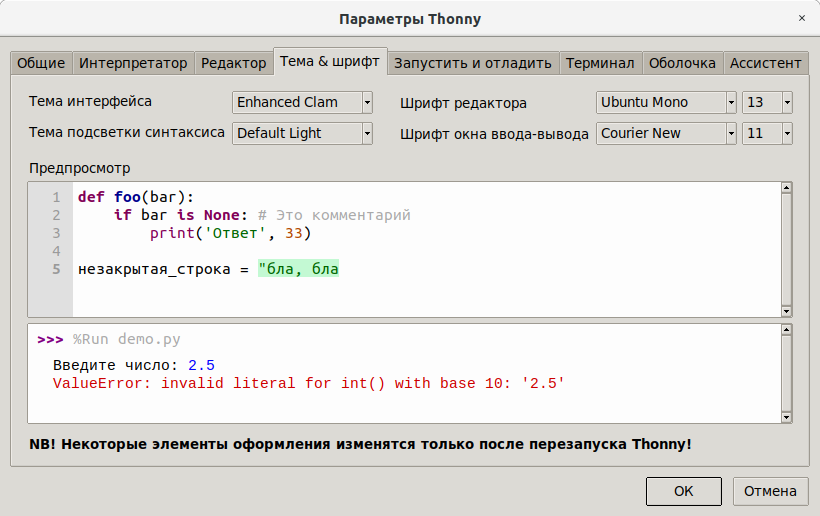Expand the Courier New font dropdown arrow
The width and height of the screenshot is (820, 516).
tap(731, 134)
